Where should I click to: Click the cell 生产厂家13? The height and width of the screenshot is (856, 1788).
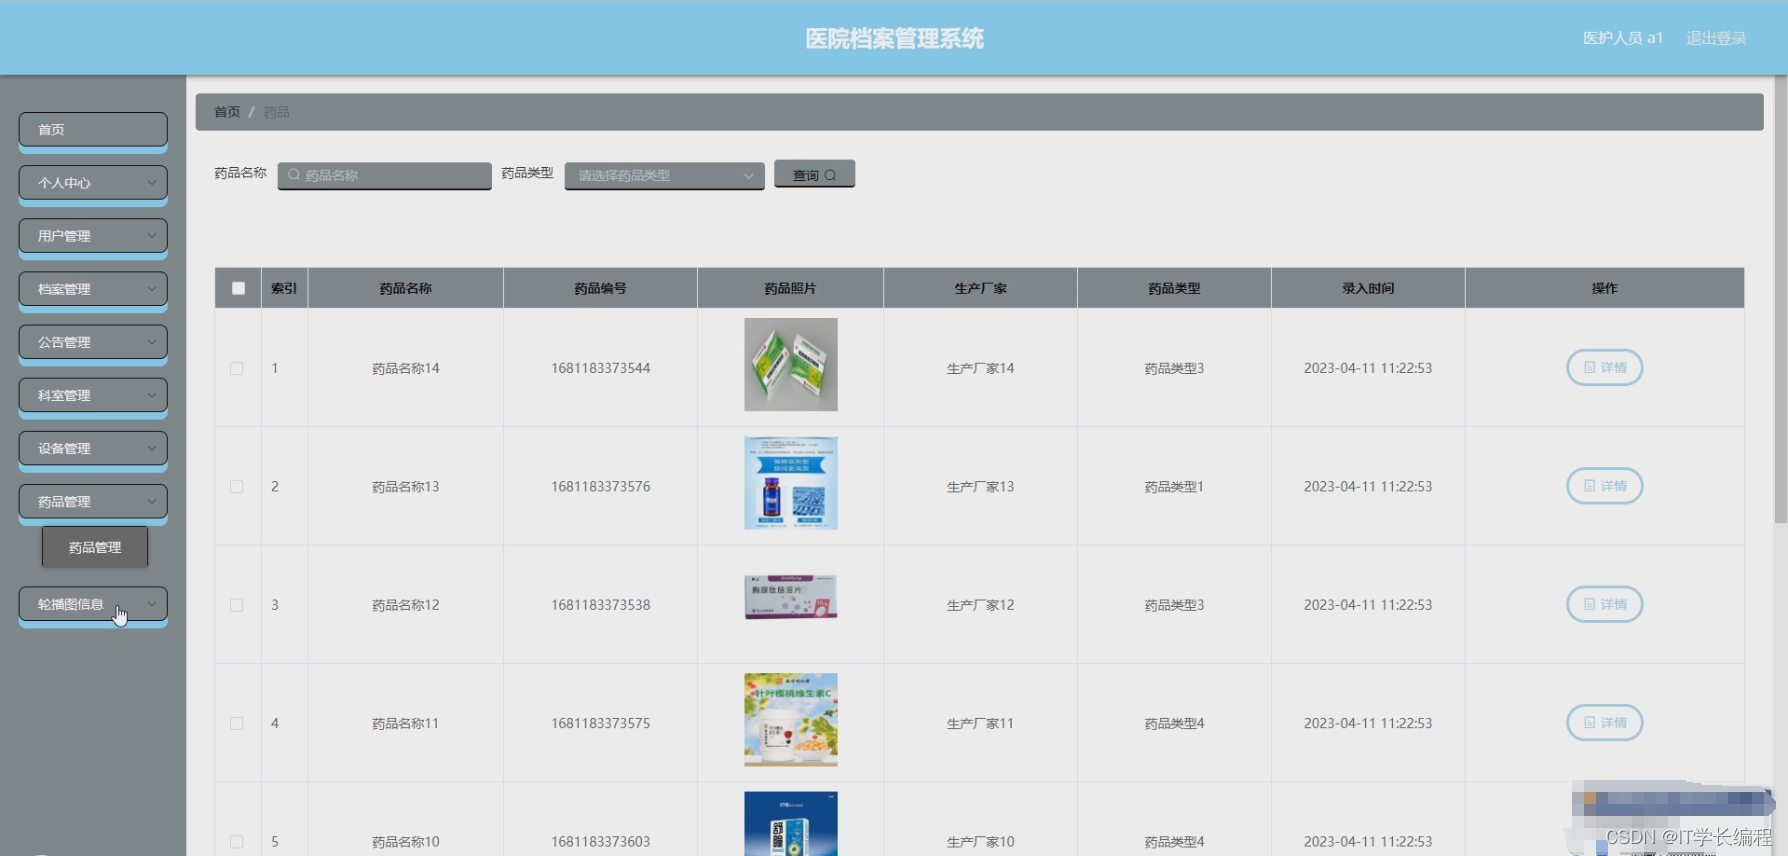coord(980,486)
